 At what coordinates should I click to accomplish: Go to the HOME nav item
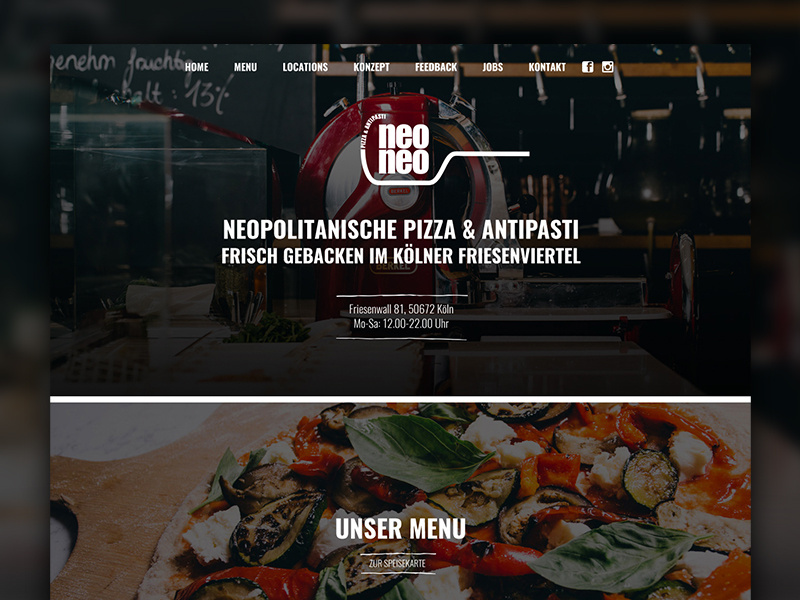pos(196,67)
